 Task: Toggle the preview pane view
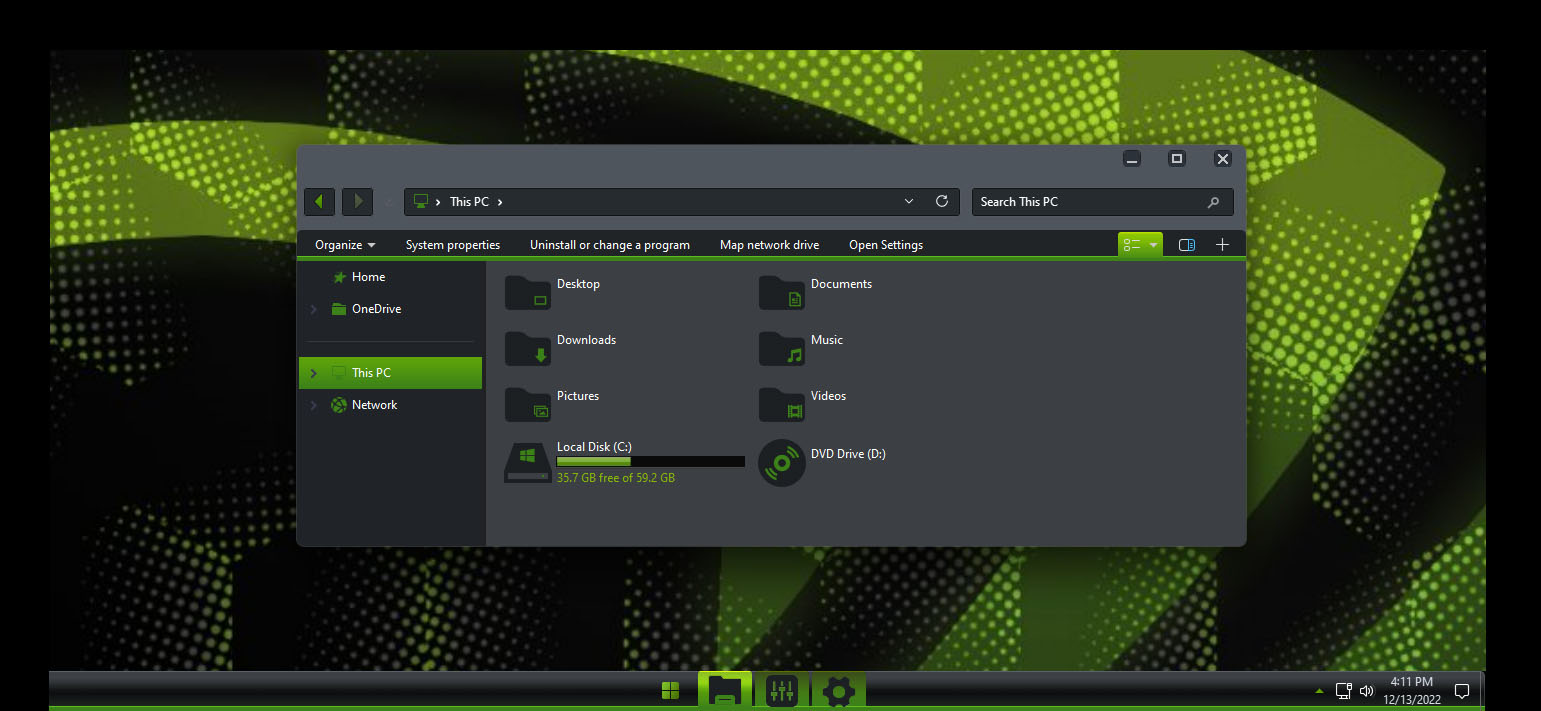point(1186,244)
